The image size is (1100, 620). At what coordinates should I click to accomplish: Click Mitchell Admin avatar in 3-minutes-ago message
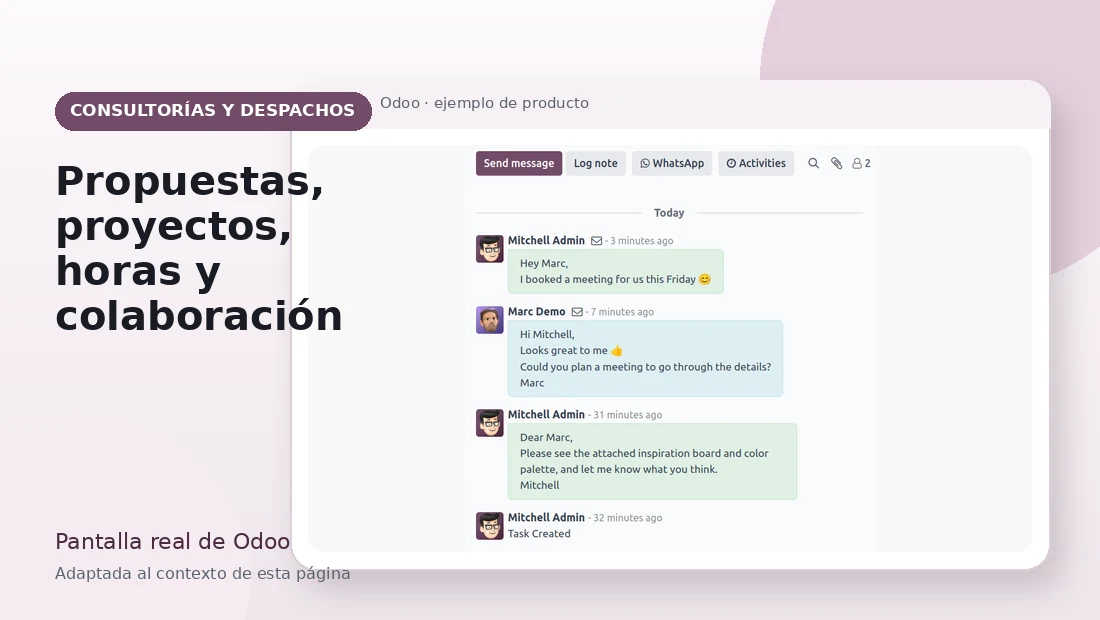490,249
